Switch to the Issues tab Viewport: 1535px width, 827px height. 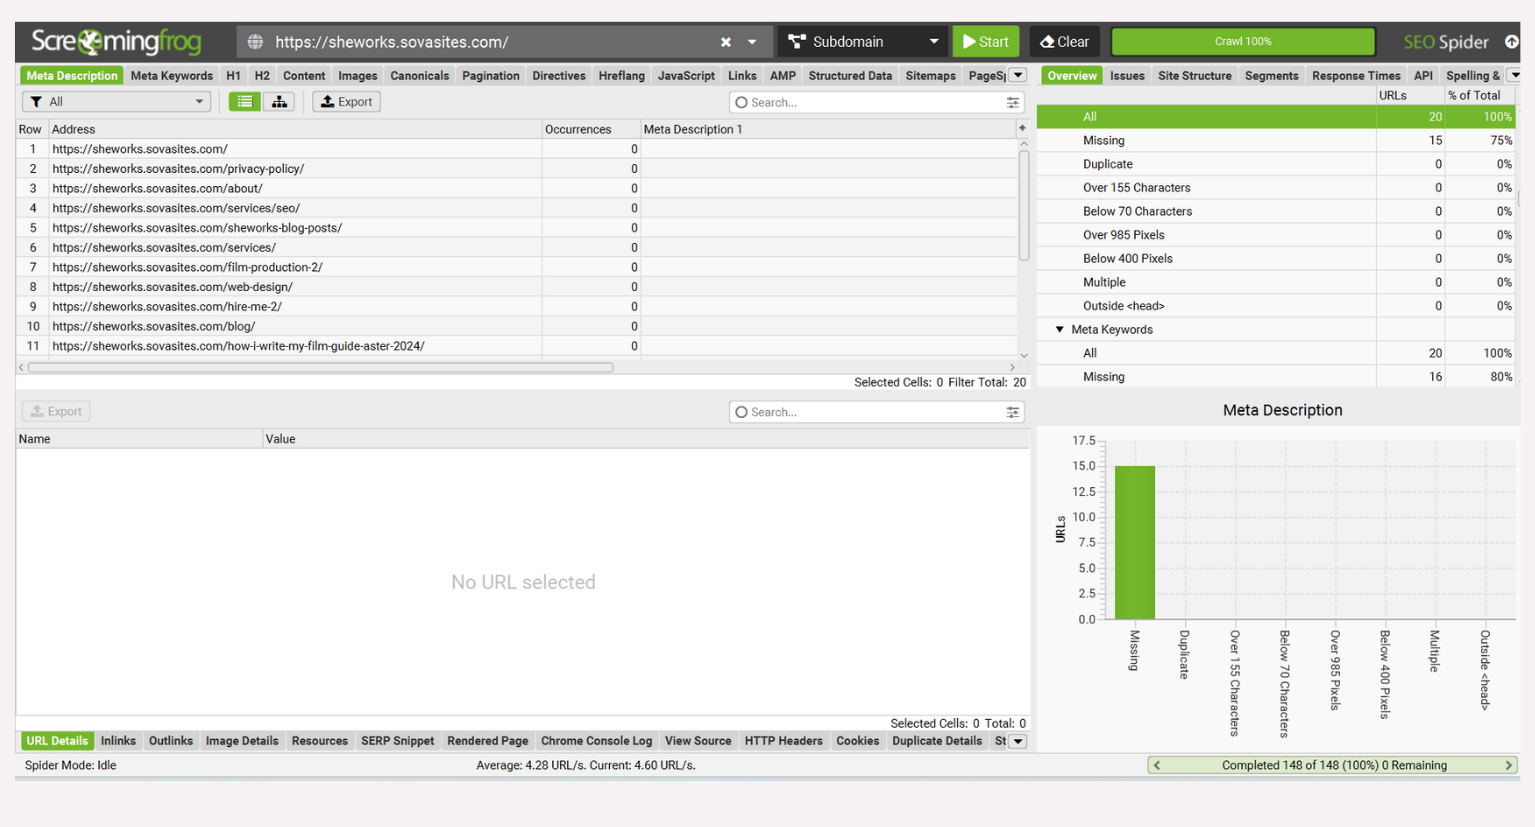(x=1127, y=76)
